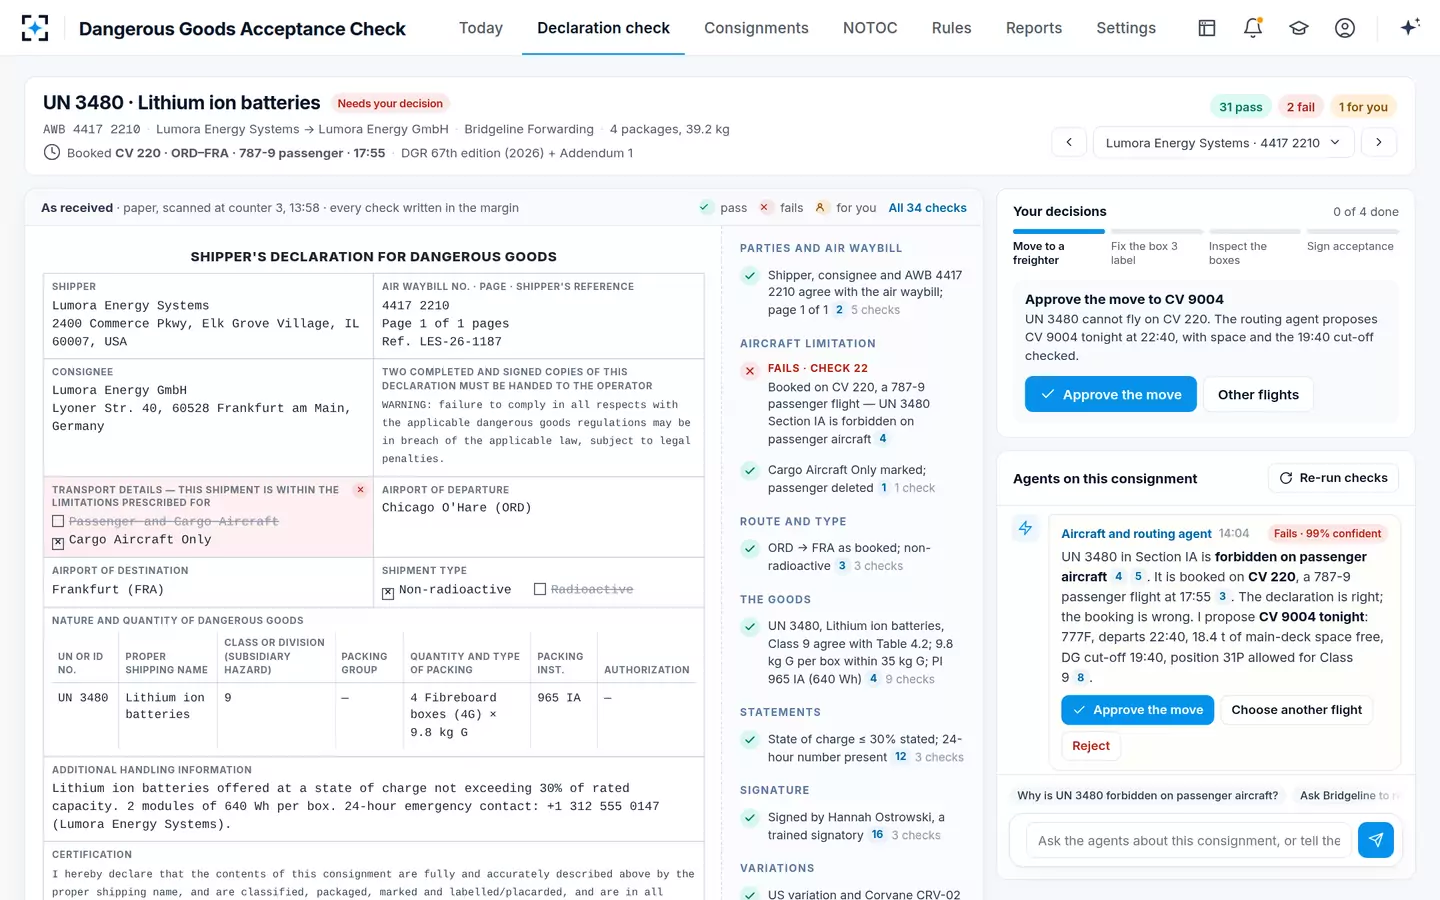
Task: Expand the 5 checks under Parties
Action: tap(875, 310)
